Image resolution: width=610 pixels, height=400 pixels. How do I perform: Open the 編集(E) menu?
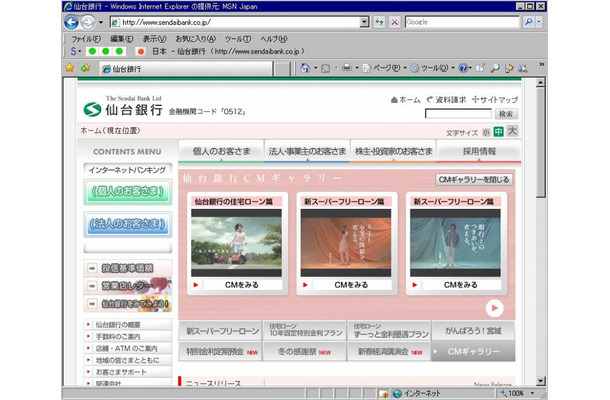[x=122, y=39]
